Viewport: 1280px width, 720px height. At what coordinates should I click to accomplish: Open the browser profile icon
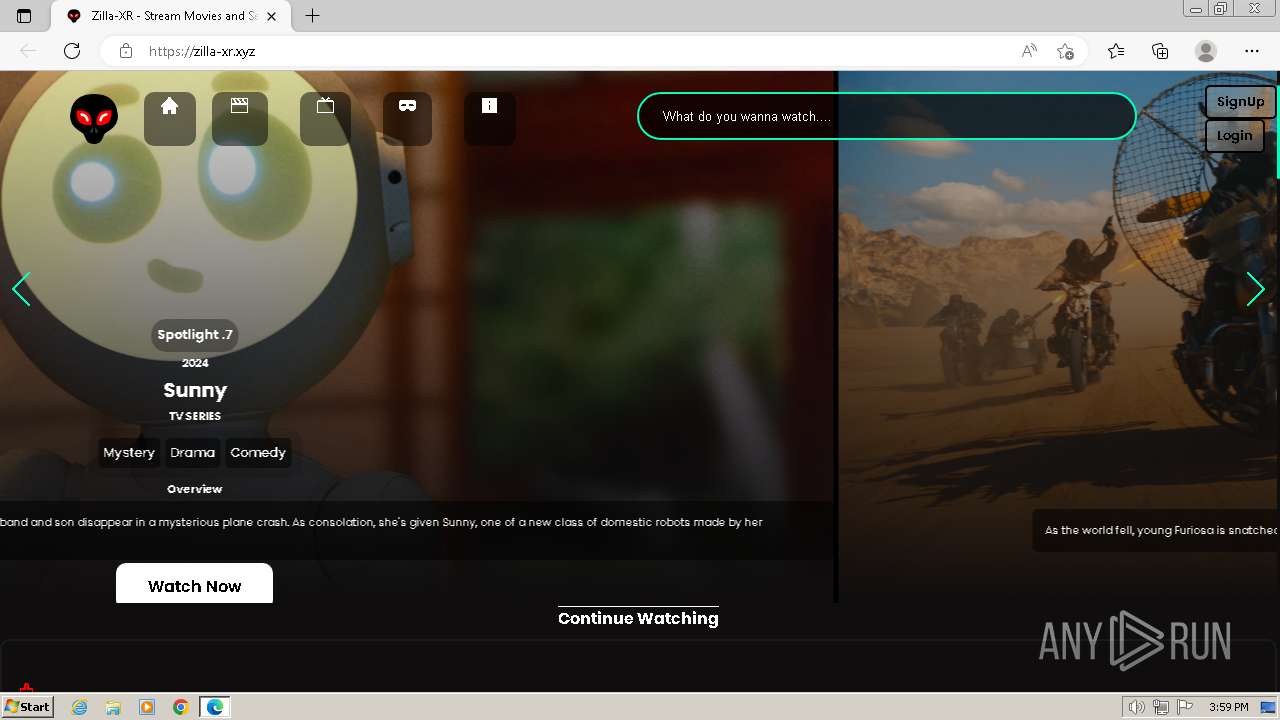[1206, 51]
